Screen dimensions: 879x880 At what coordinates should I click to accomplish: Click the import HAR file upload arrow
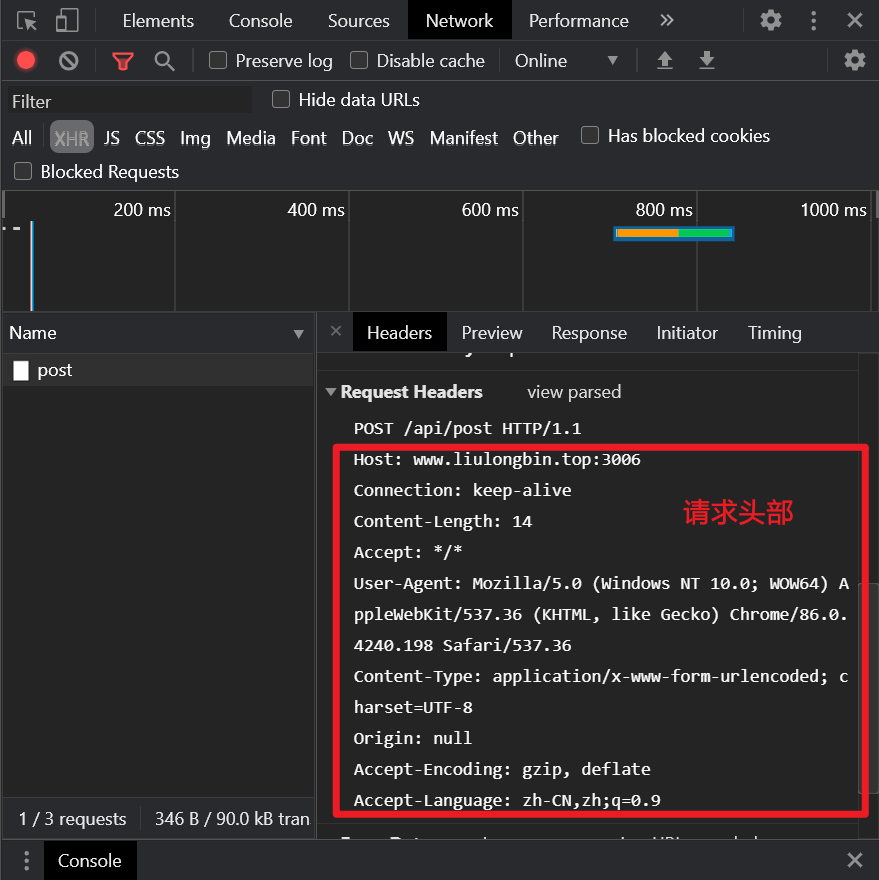(x=664, y=61)
